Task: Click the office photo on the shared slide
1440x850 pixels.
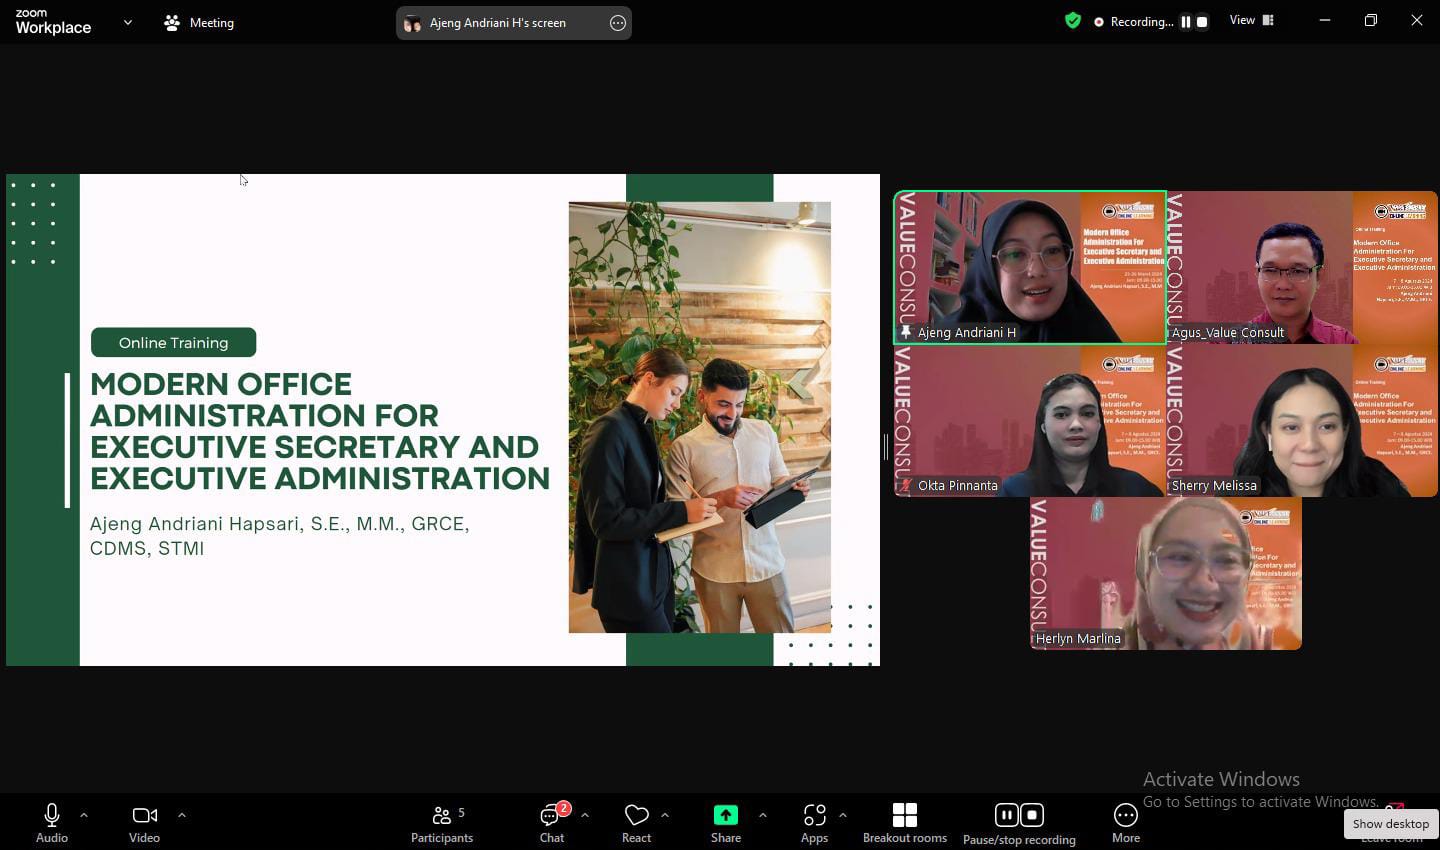Action: click(699, 417)
